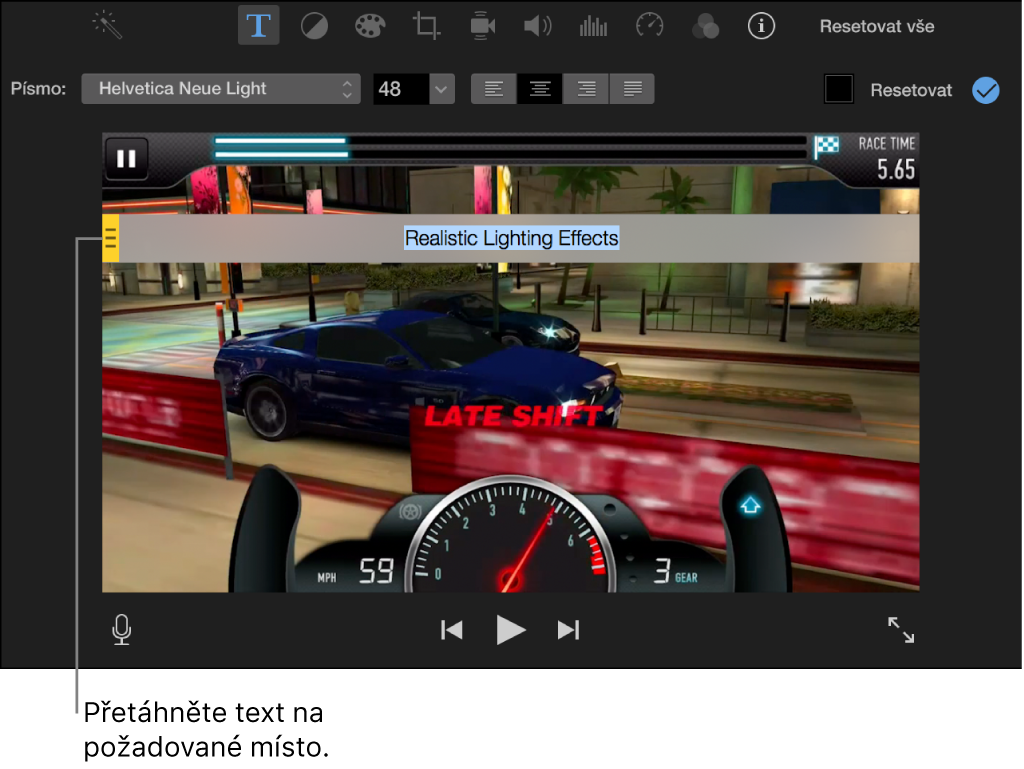Open the Helvetica Neue Light font dropdown
1024x769 pixels.
click(x=221, y=89)
